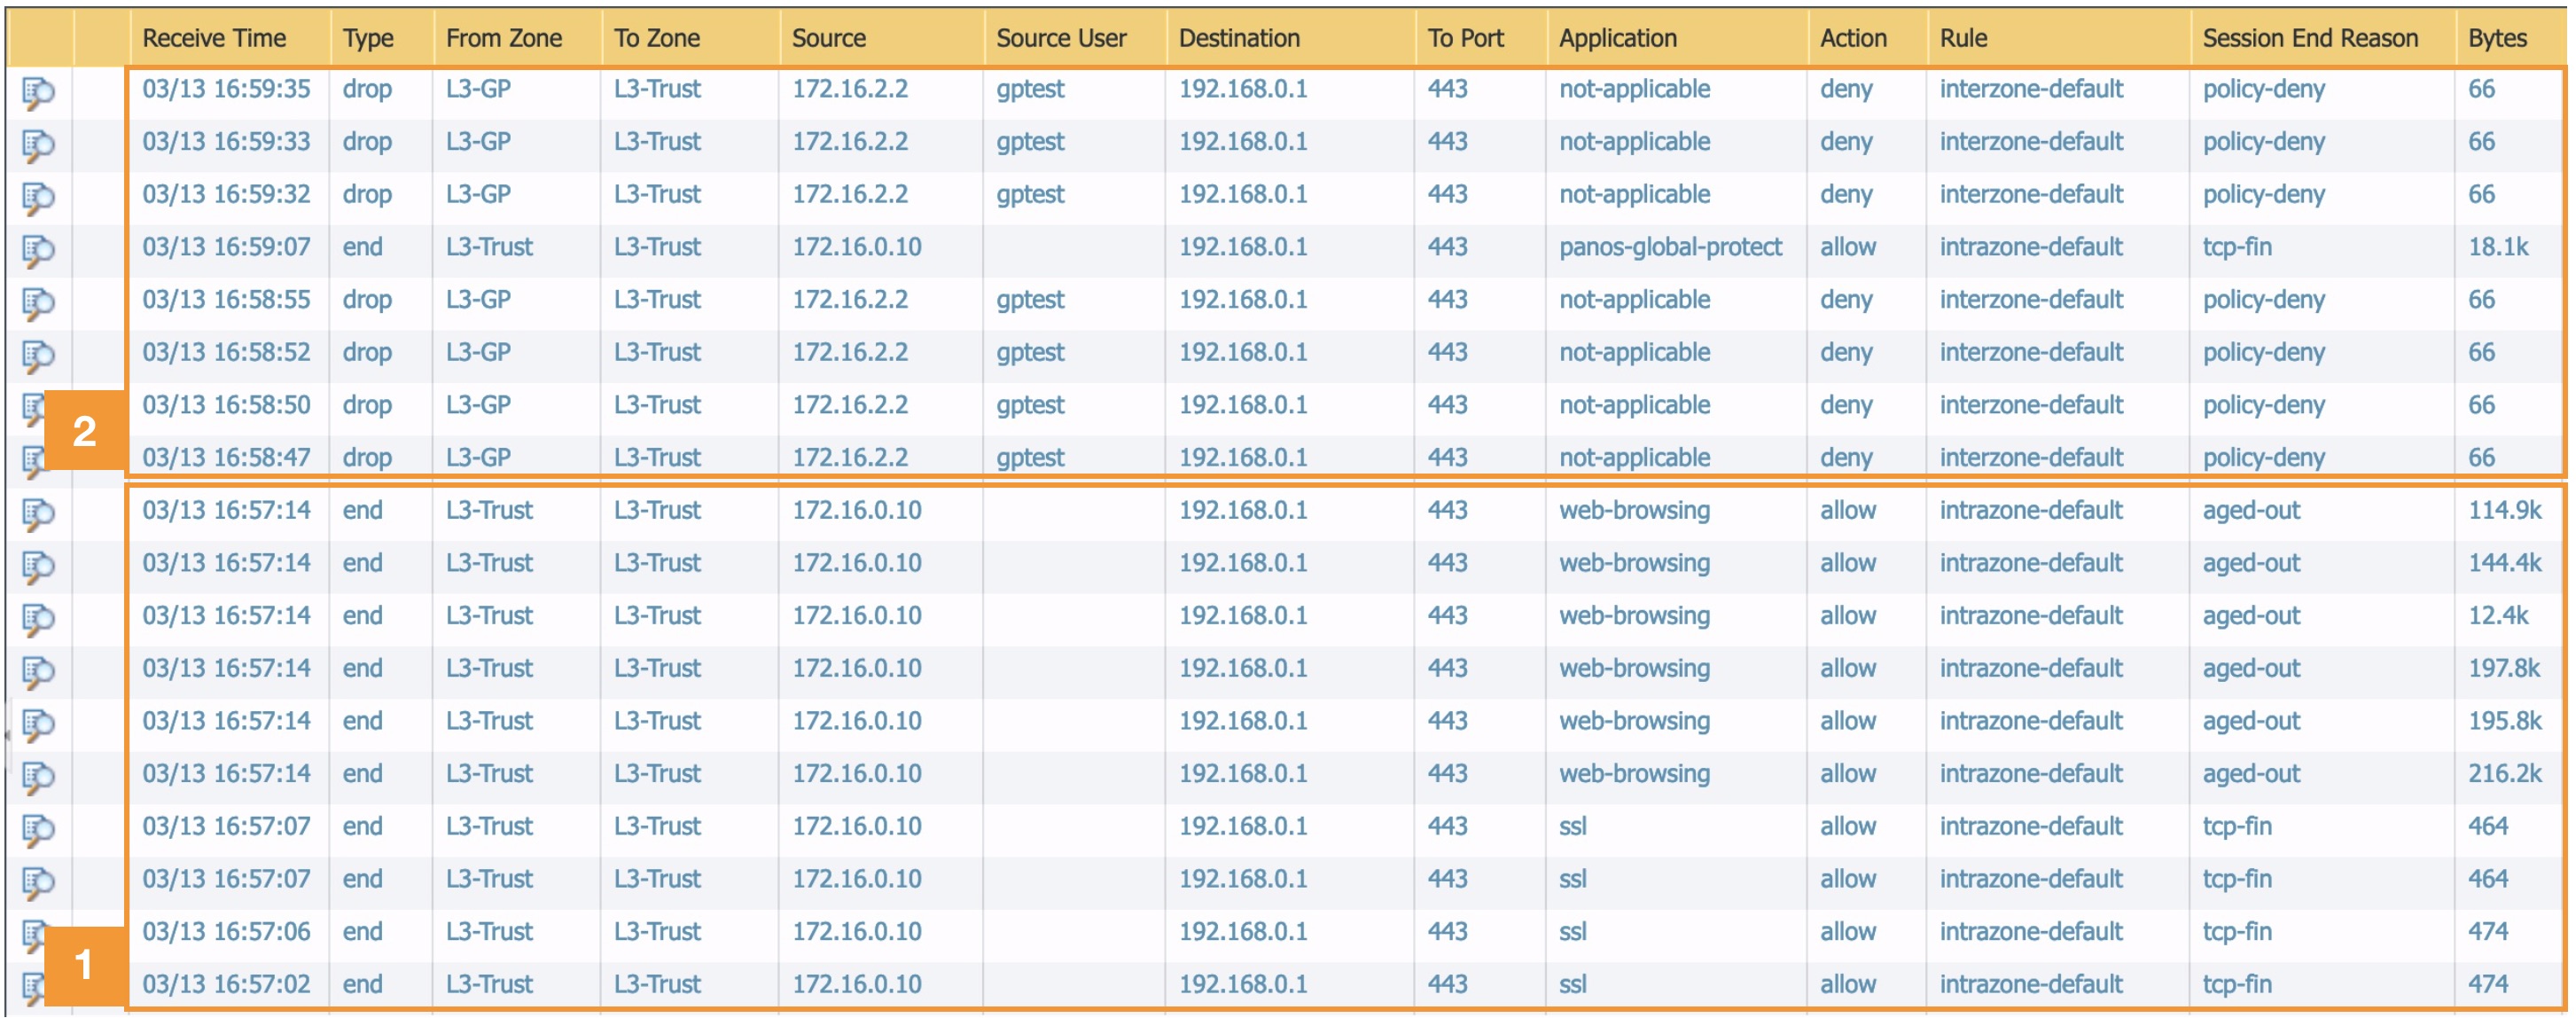Click the not-applicable application link
2576x1018 pixels.
click(x=1634, y=89)
